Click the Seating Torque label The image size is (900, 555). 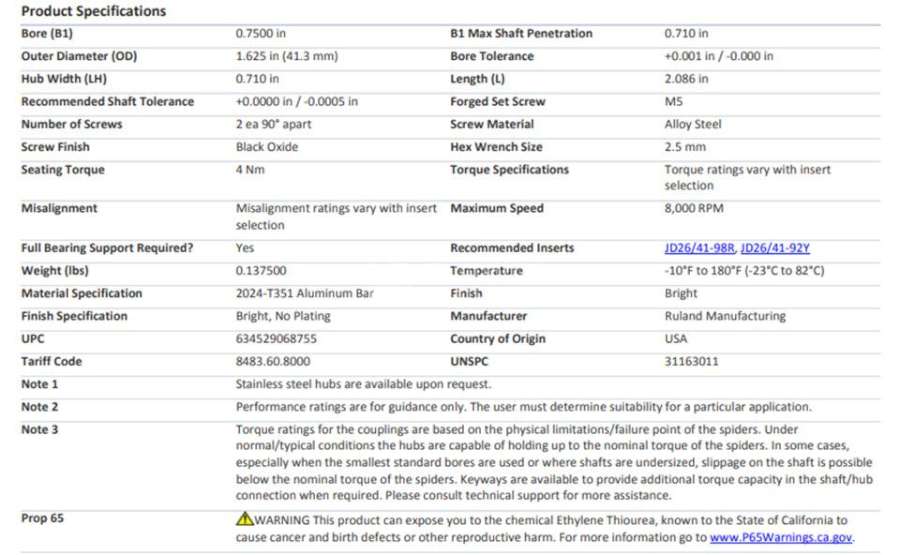coord(63,170)
